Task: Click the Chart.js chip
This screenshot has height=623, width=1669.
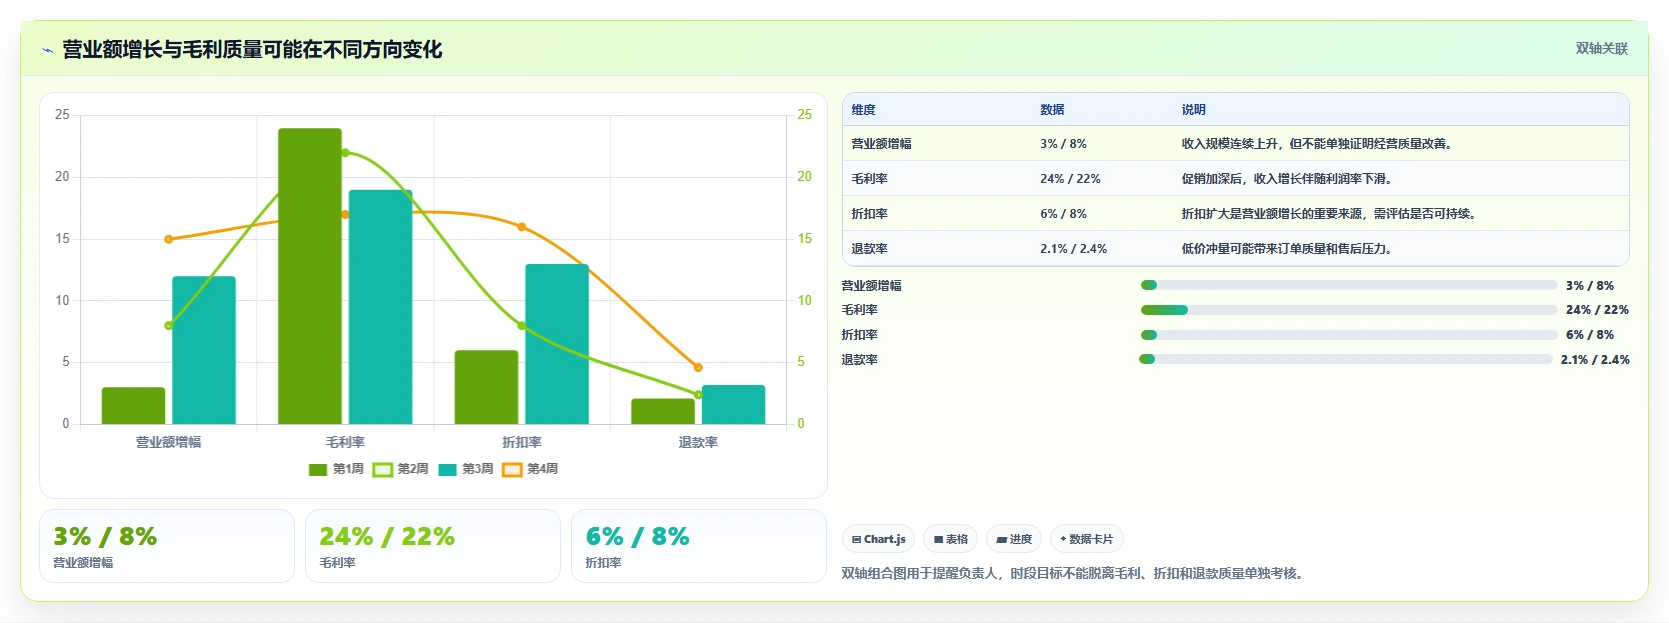Action: pyautogui.click(x=878, y=539)
